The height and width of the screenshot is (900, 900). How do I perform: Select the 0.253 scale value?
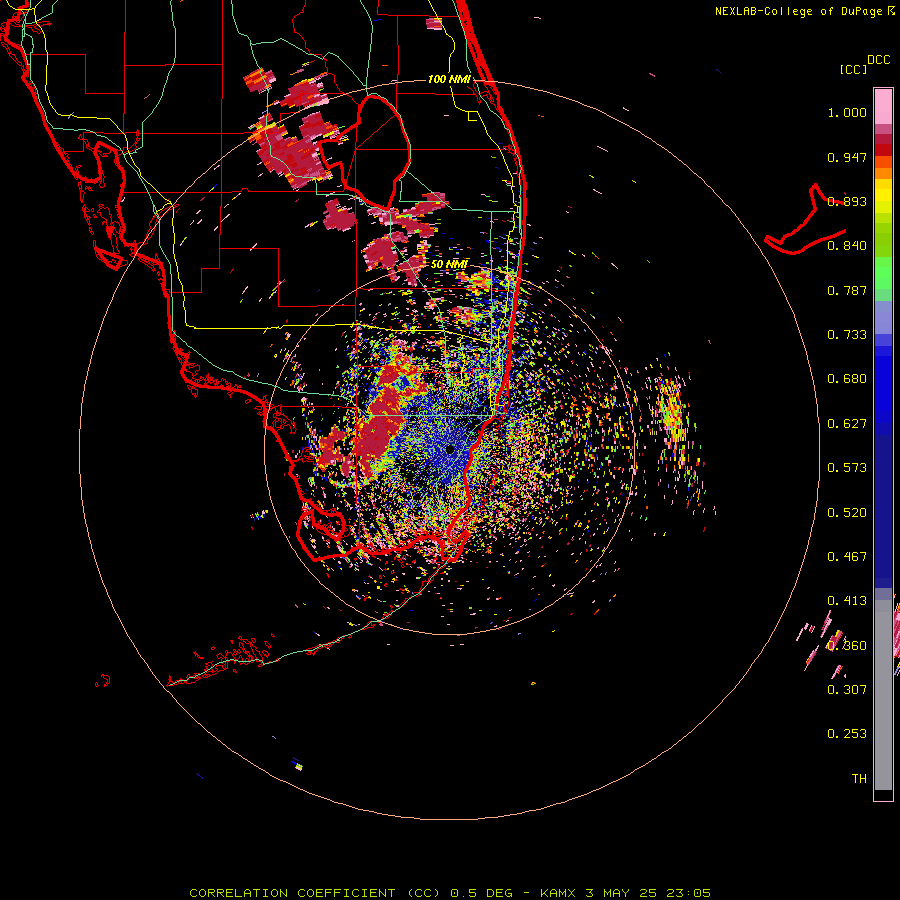[x=847, y=734]
